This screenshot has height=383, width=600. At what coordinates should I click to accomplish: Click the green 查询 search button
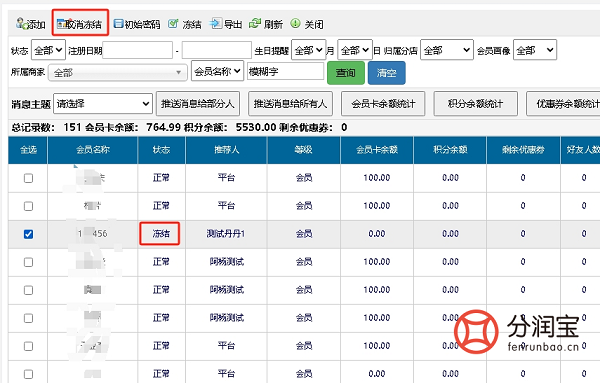[346, 73]
